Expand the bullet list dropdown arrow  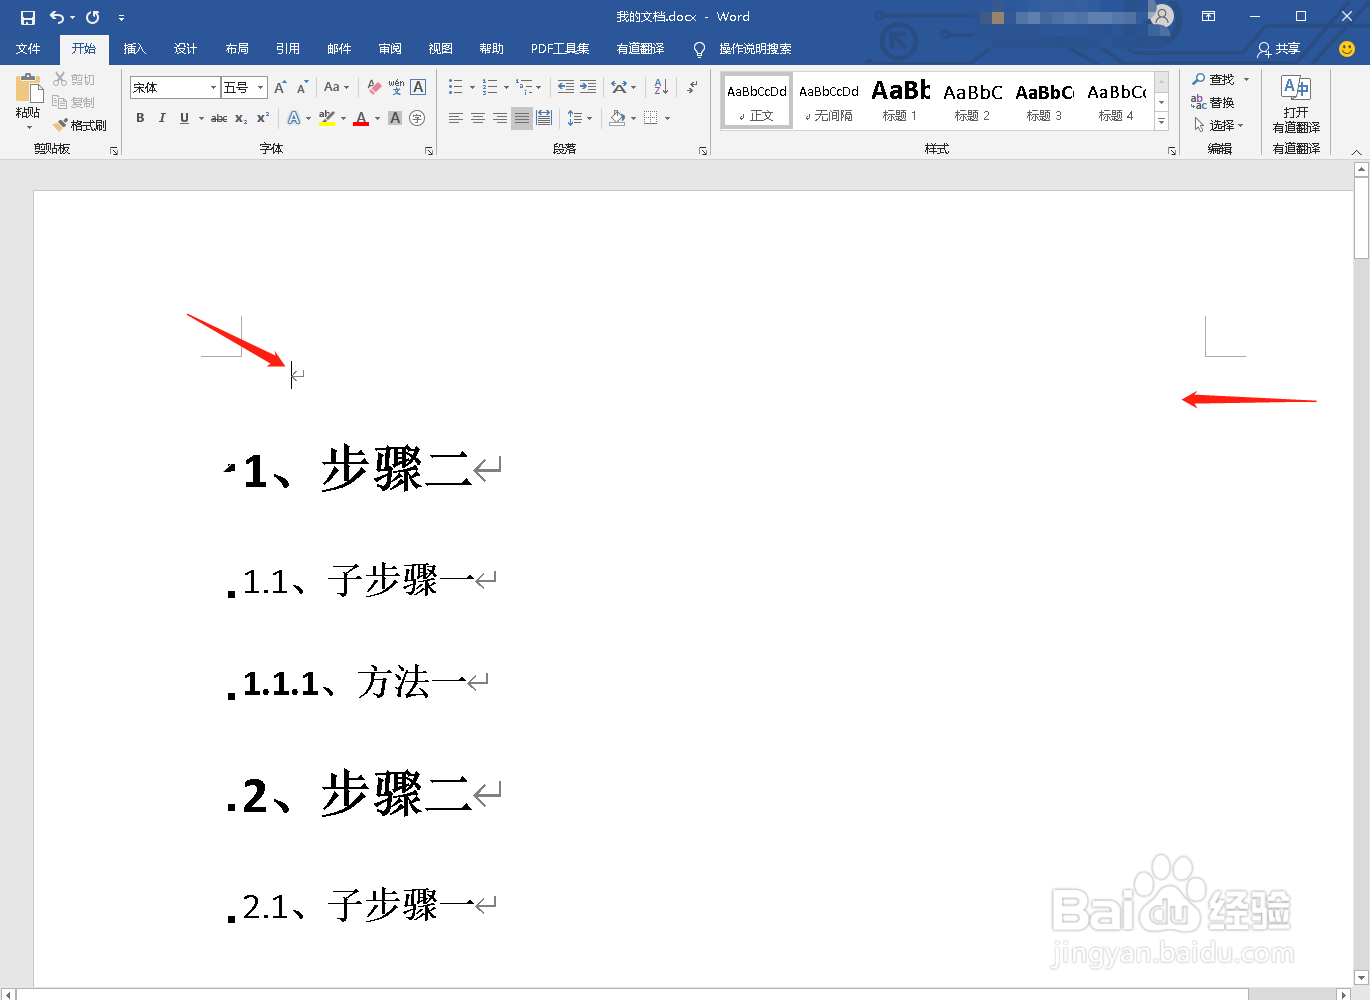pos(472,87)
